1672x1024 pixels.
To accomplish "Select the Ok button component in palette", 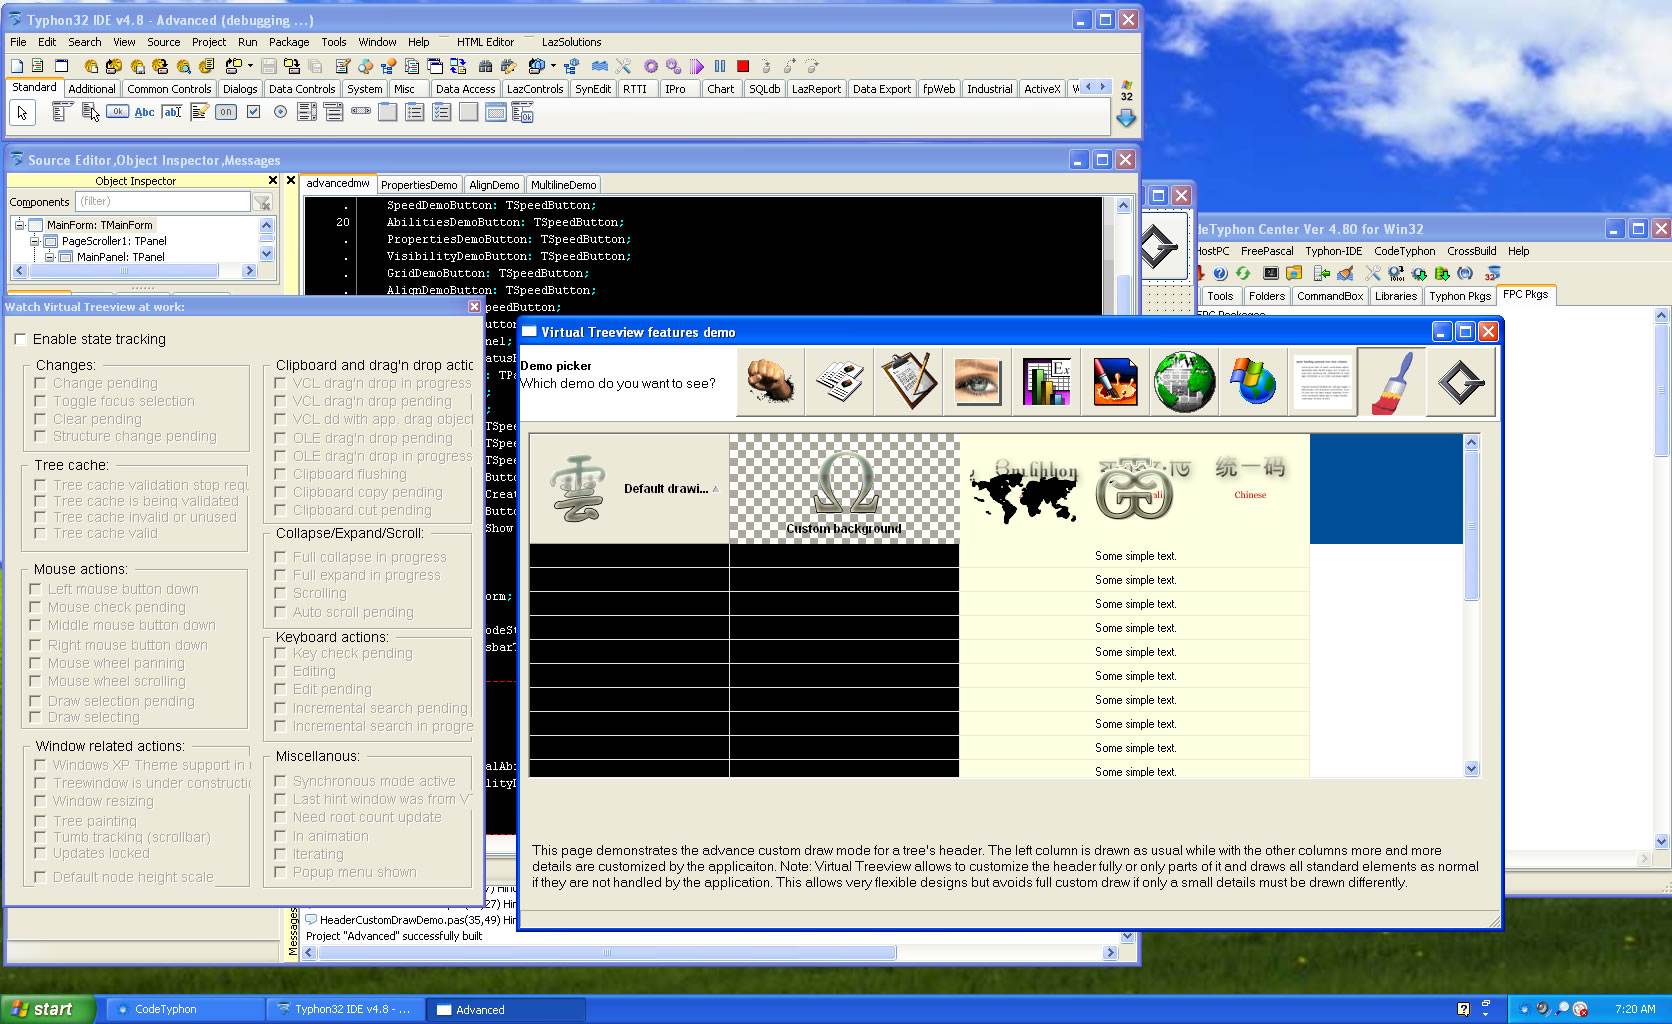I will (x=118, y=112).
